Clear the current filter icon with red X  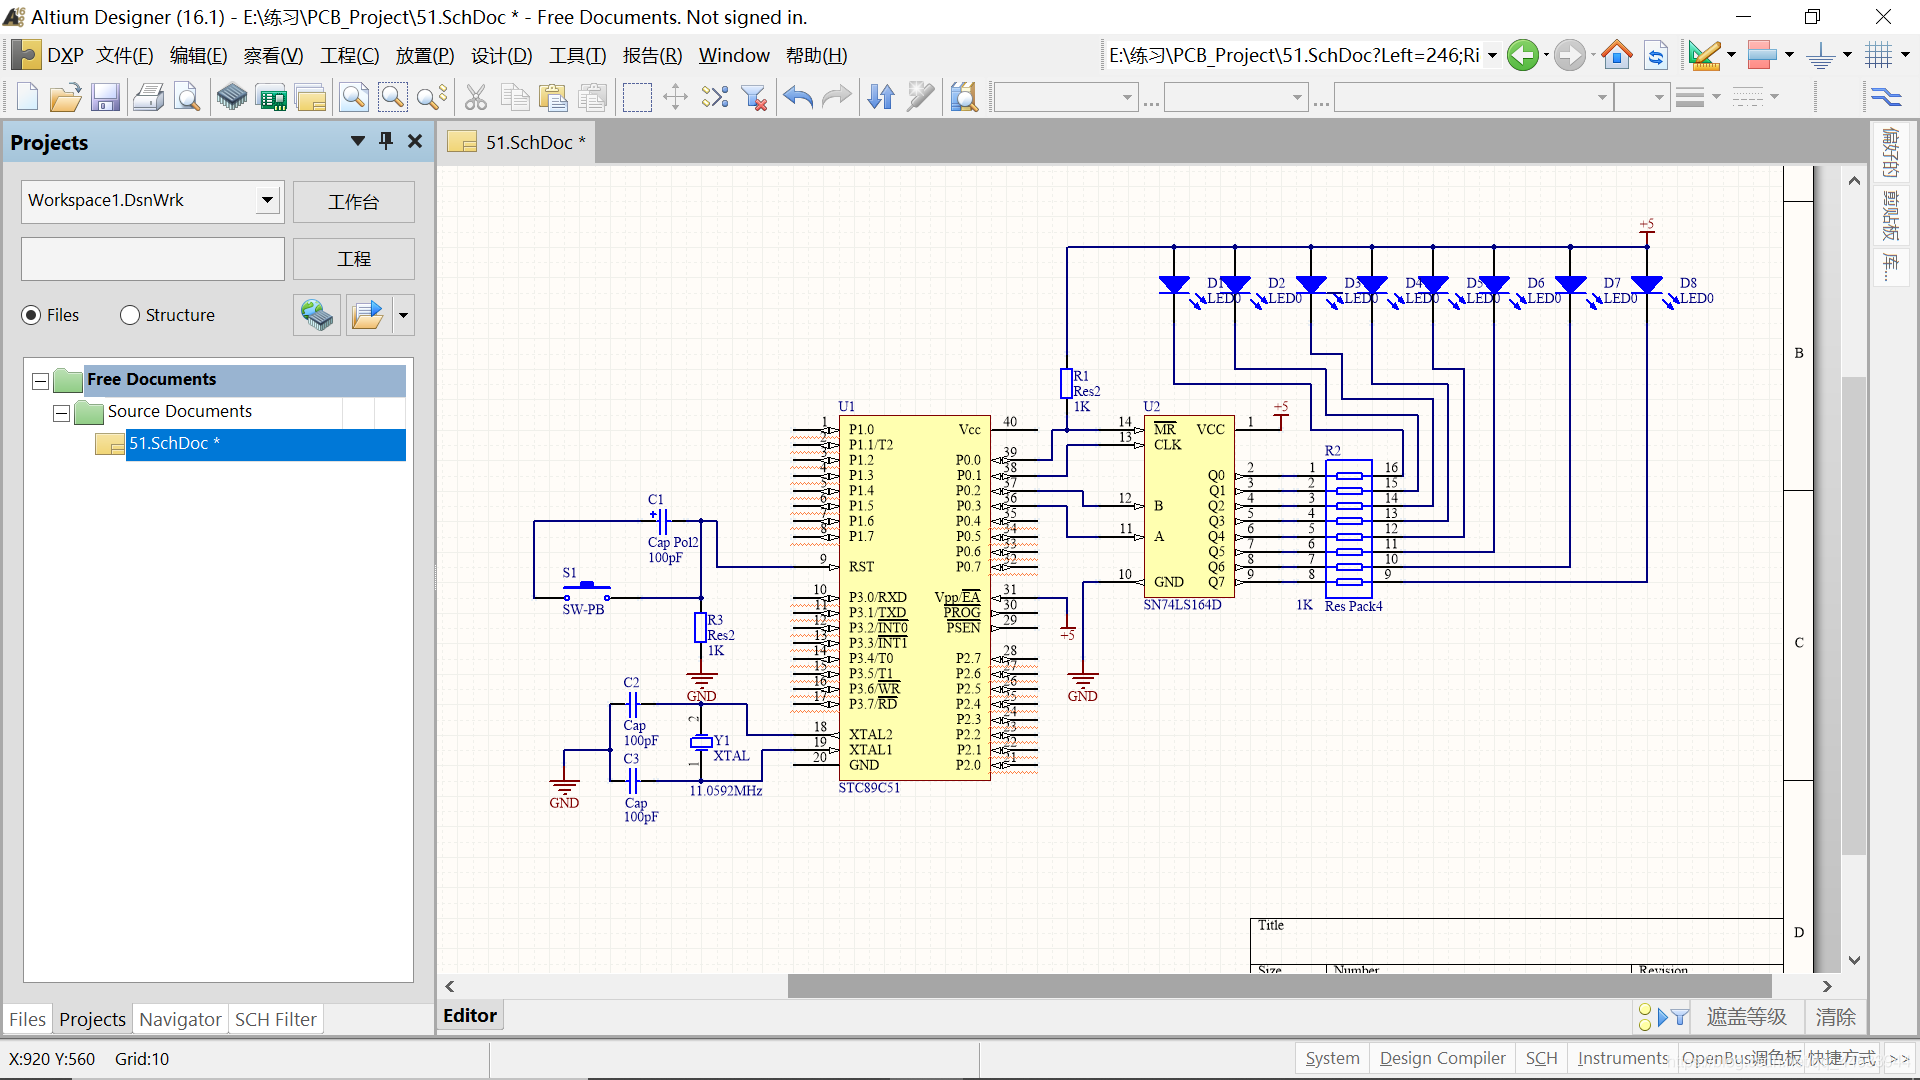tap(754, 97)
